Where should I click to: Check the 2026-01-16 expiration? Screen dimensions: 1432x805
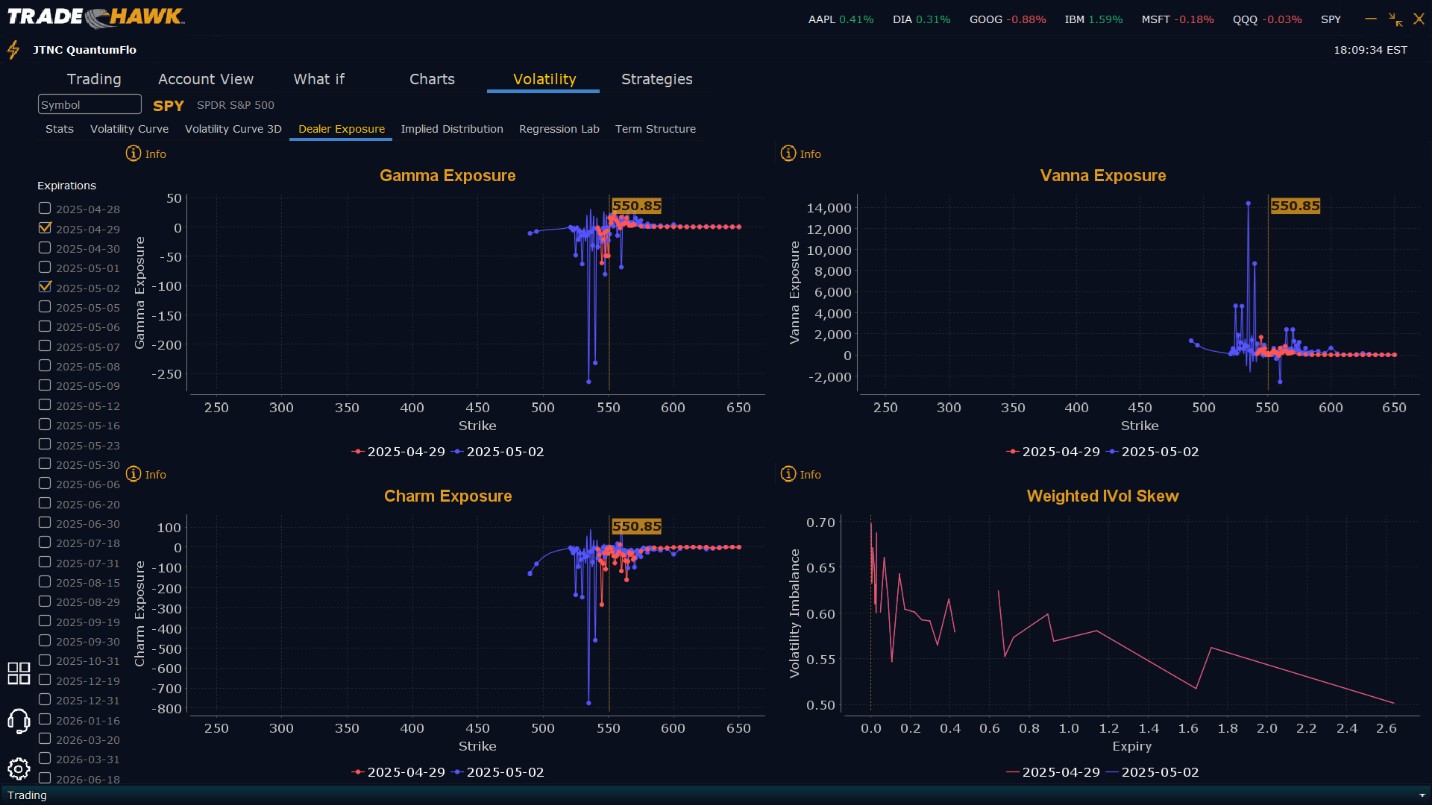(x=44, y=720)
